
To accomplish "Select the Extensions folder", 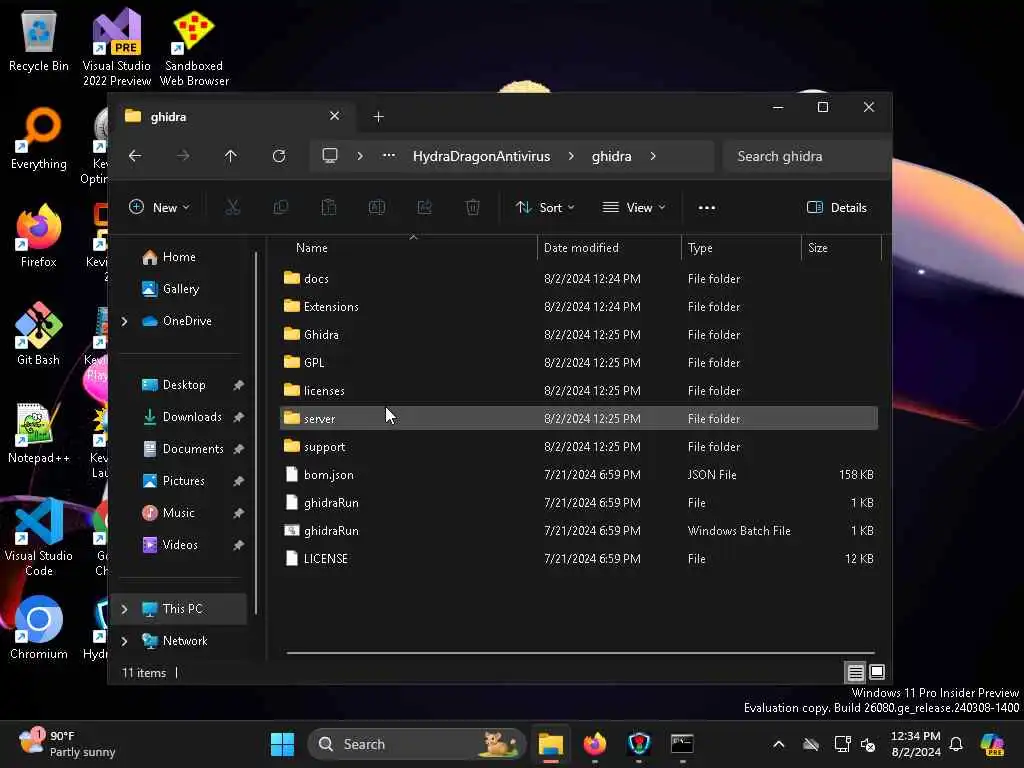I will click(x=579, y=306).
